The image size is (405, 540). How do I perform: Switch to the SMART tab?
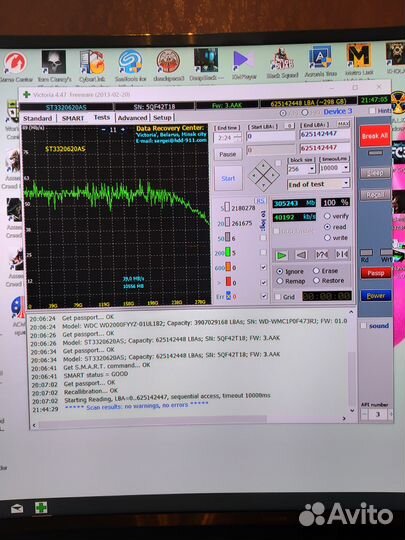[73, 118]
